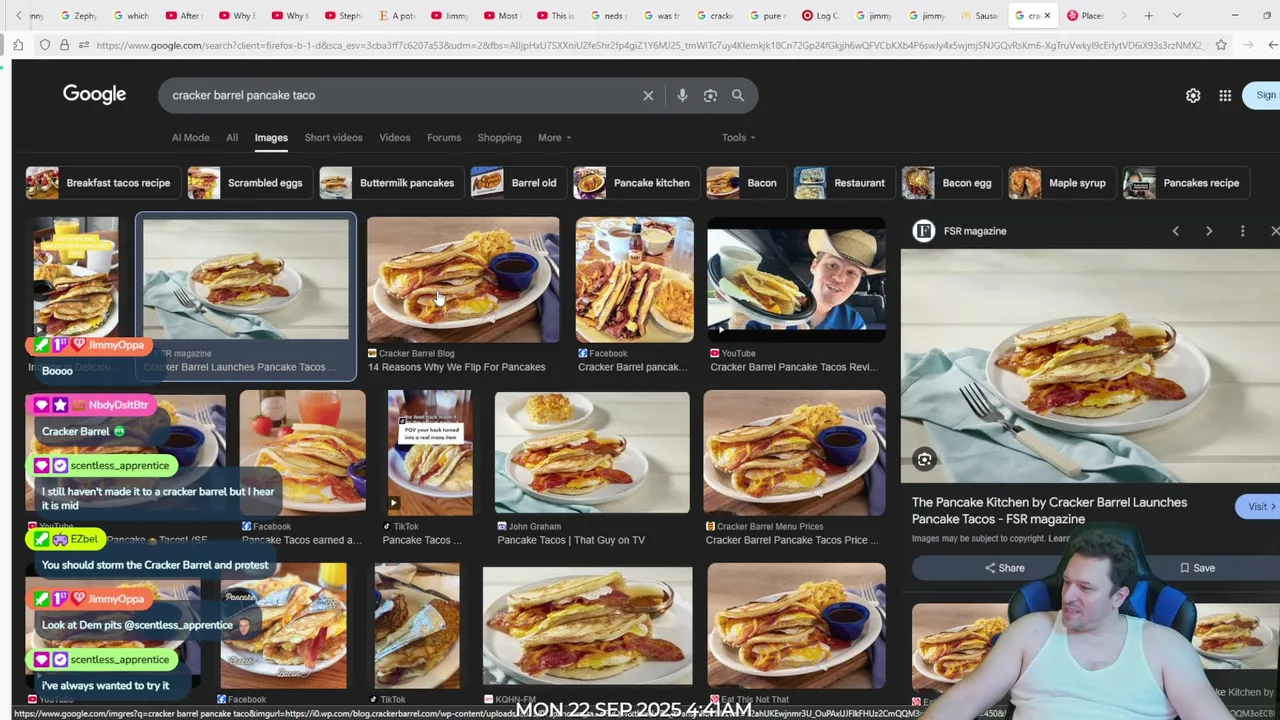The height and width of the screenshot is (720, 1280).
Task: Submit search with the magnifier icon
Action: tap(738, 96)
